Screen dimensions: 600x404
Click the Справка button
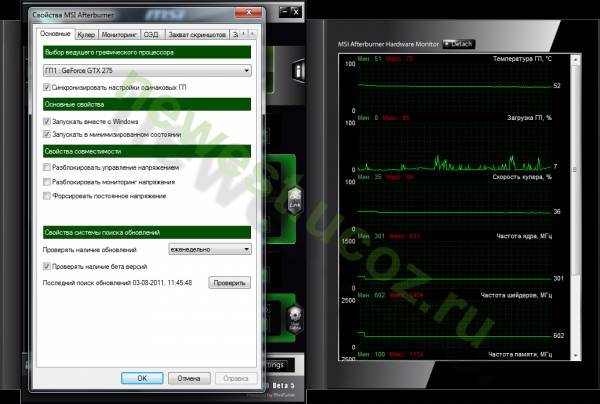coord(236,378)
